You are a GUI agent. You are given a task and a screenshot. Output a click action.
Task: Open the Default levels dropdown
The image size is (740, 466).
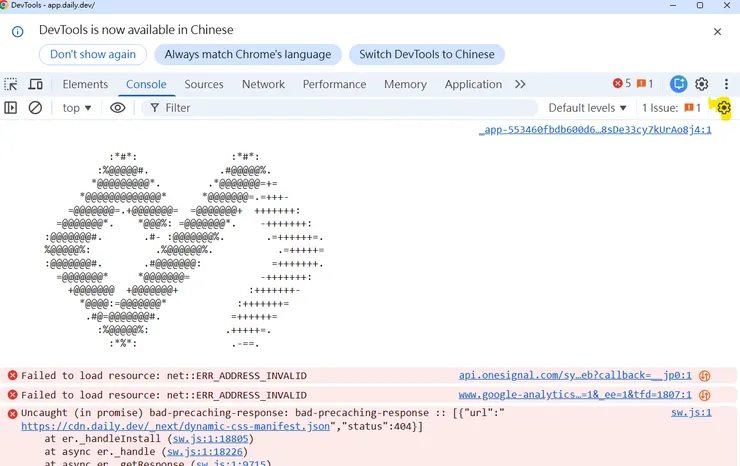click(587, 108)
